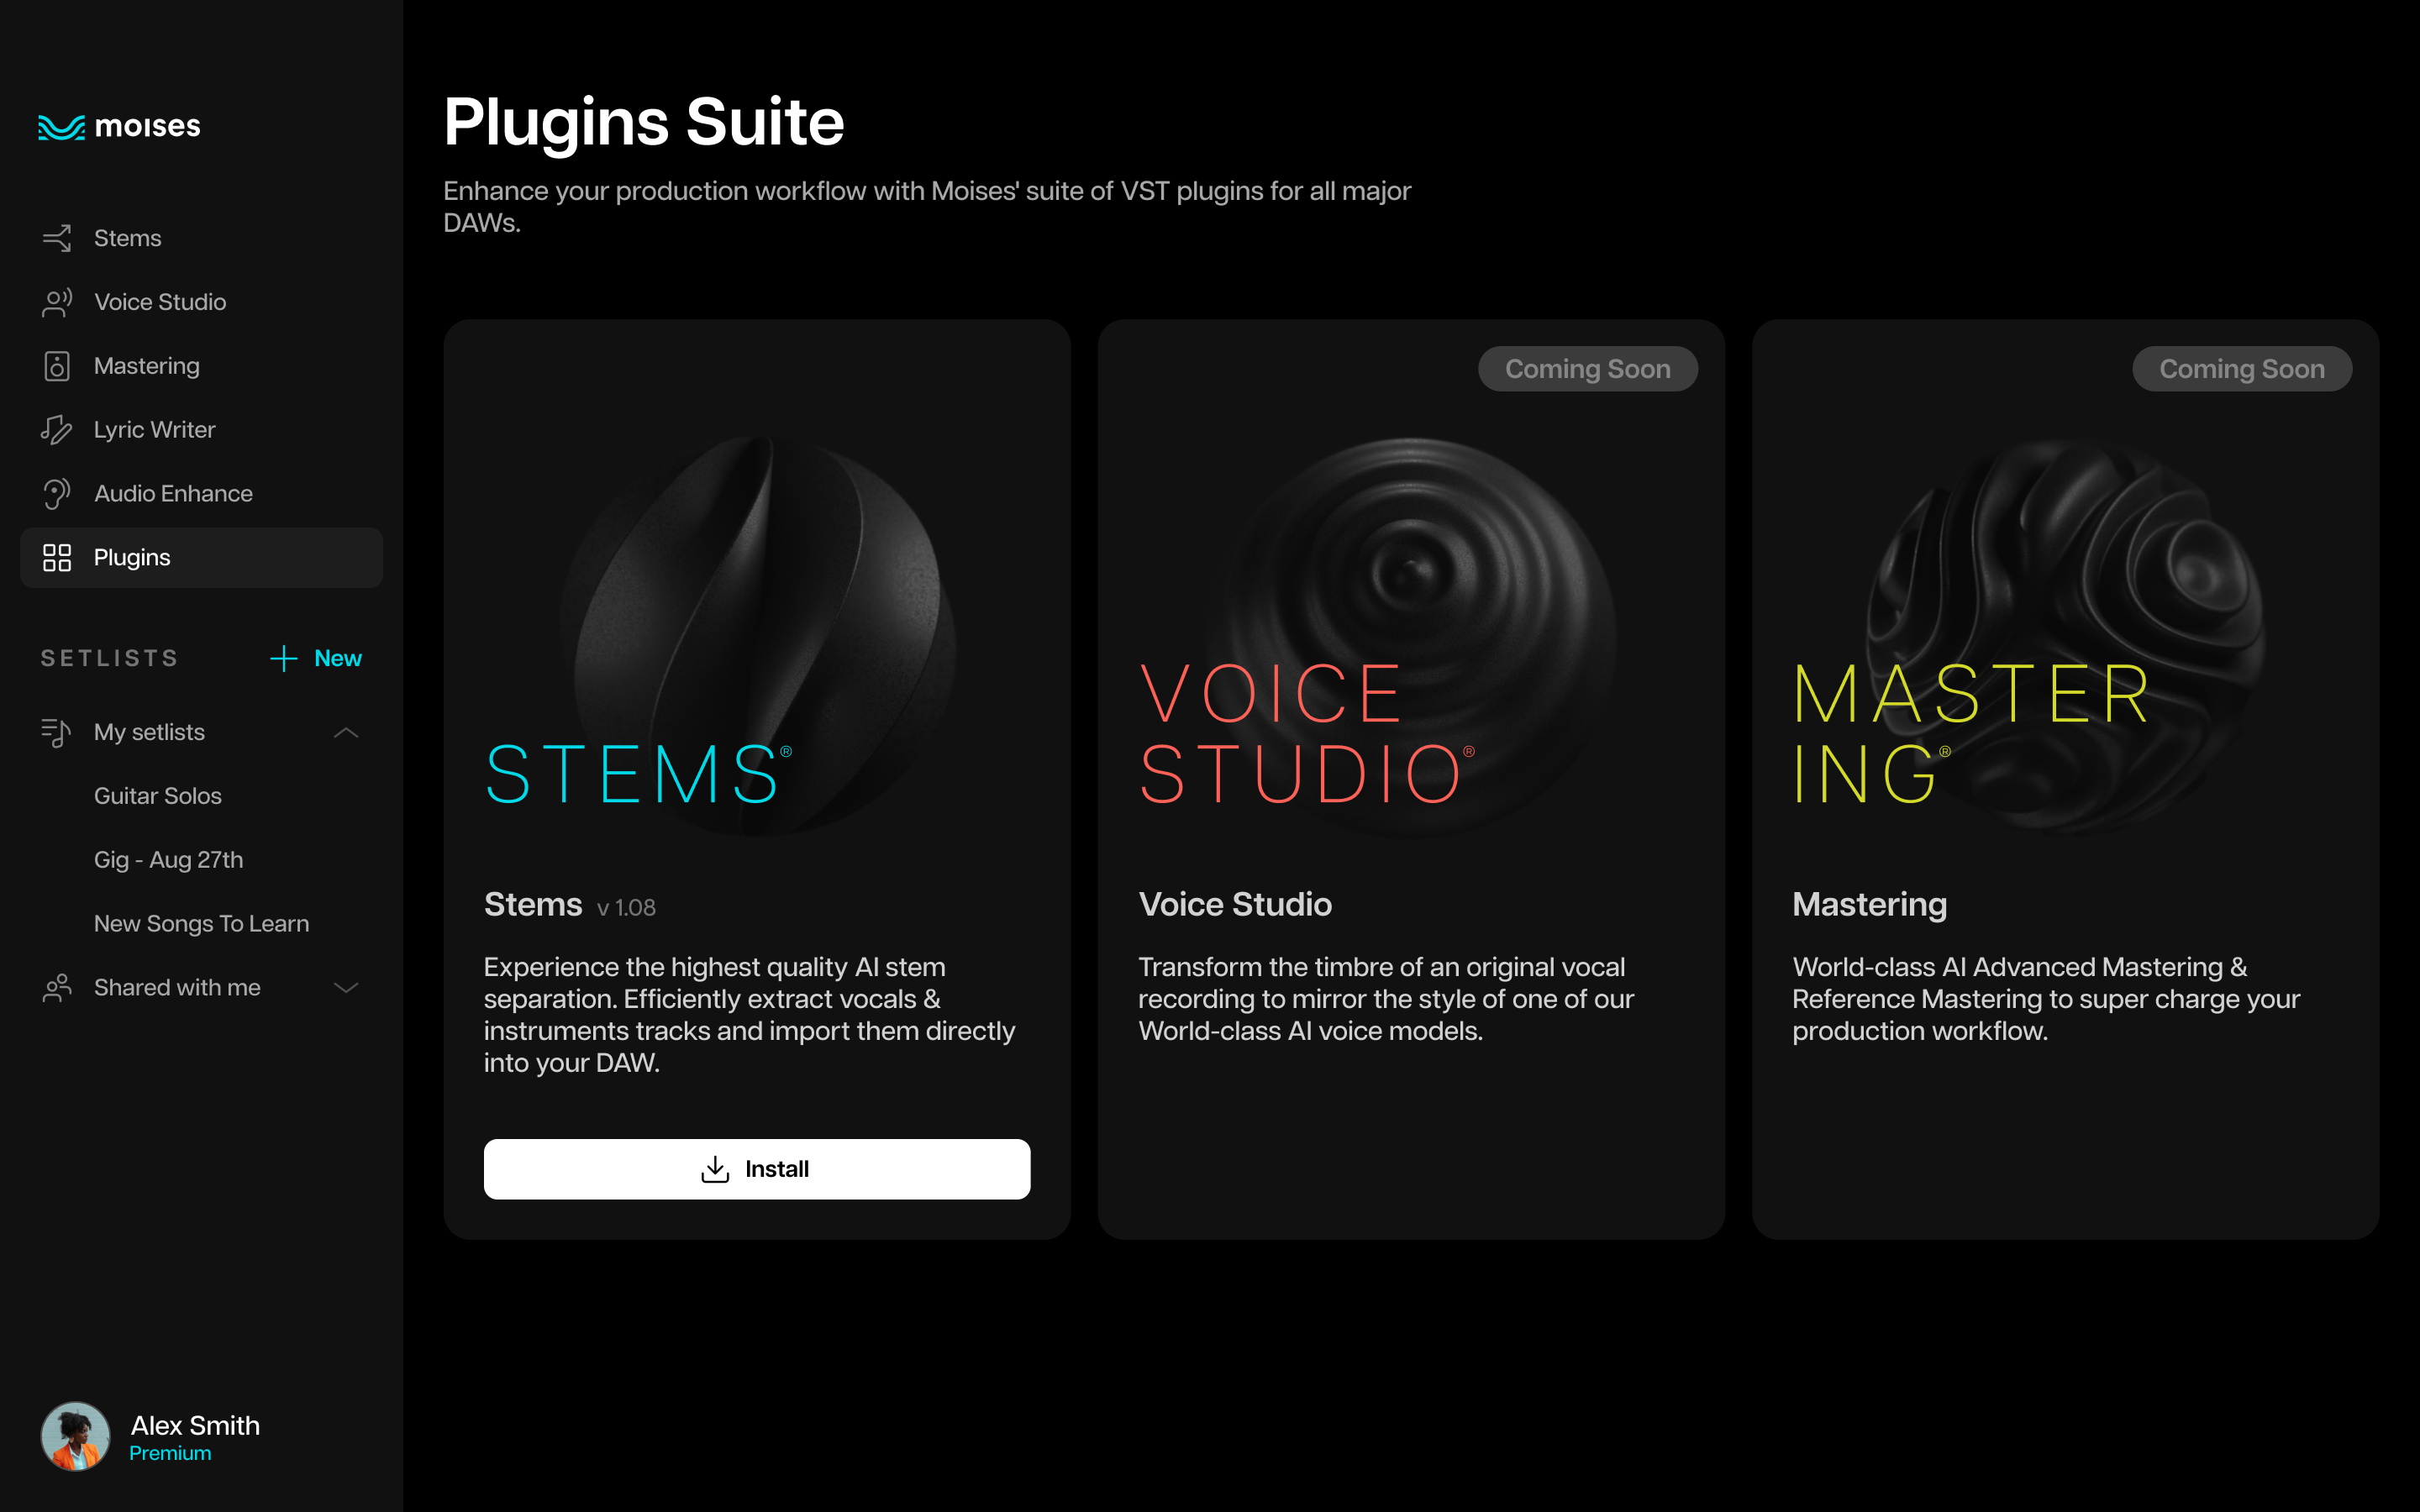The width and height of the screenshot is (2420, 1512).
Task: Click the Stems card title
Action: pyautogui.click(x=533, y=904)
